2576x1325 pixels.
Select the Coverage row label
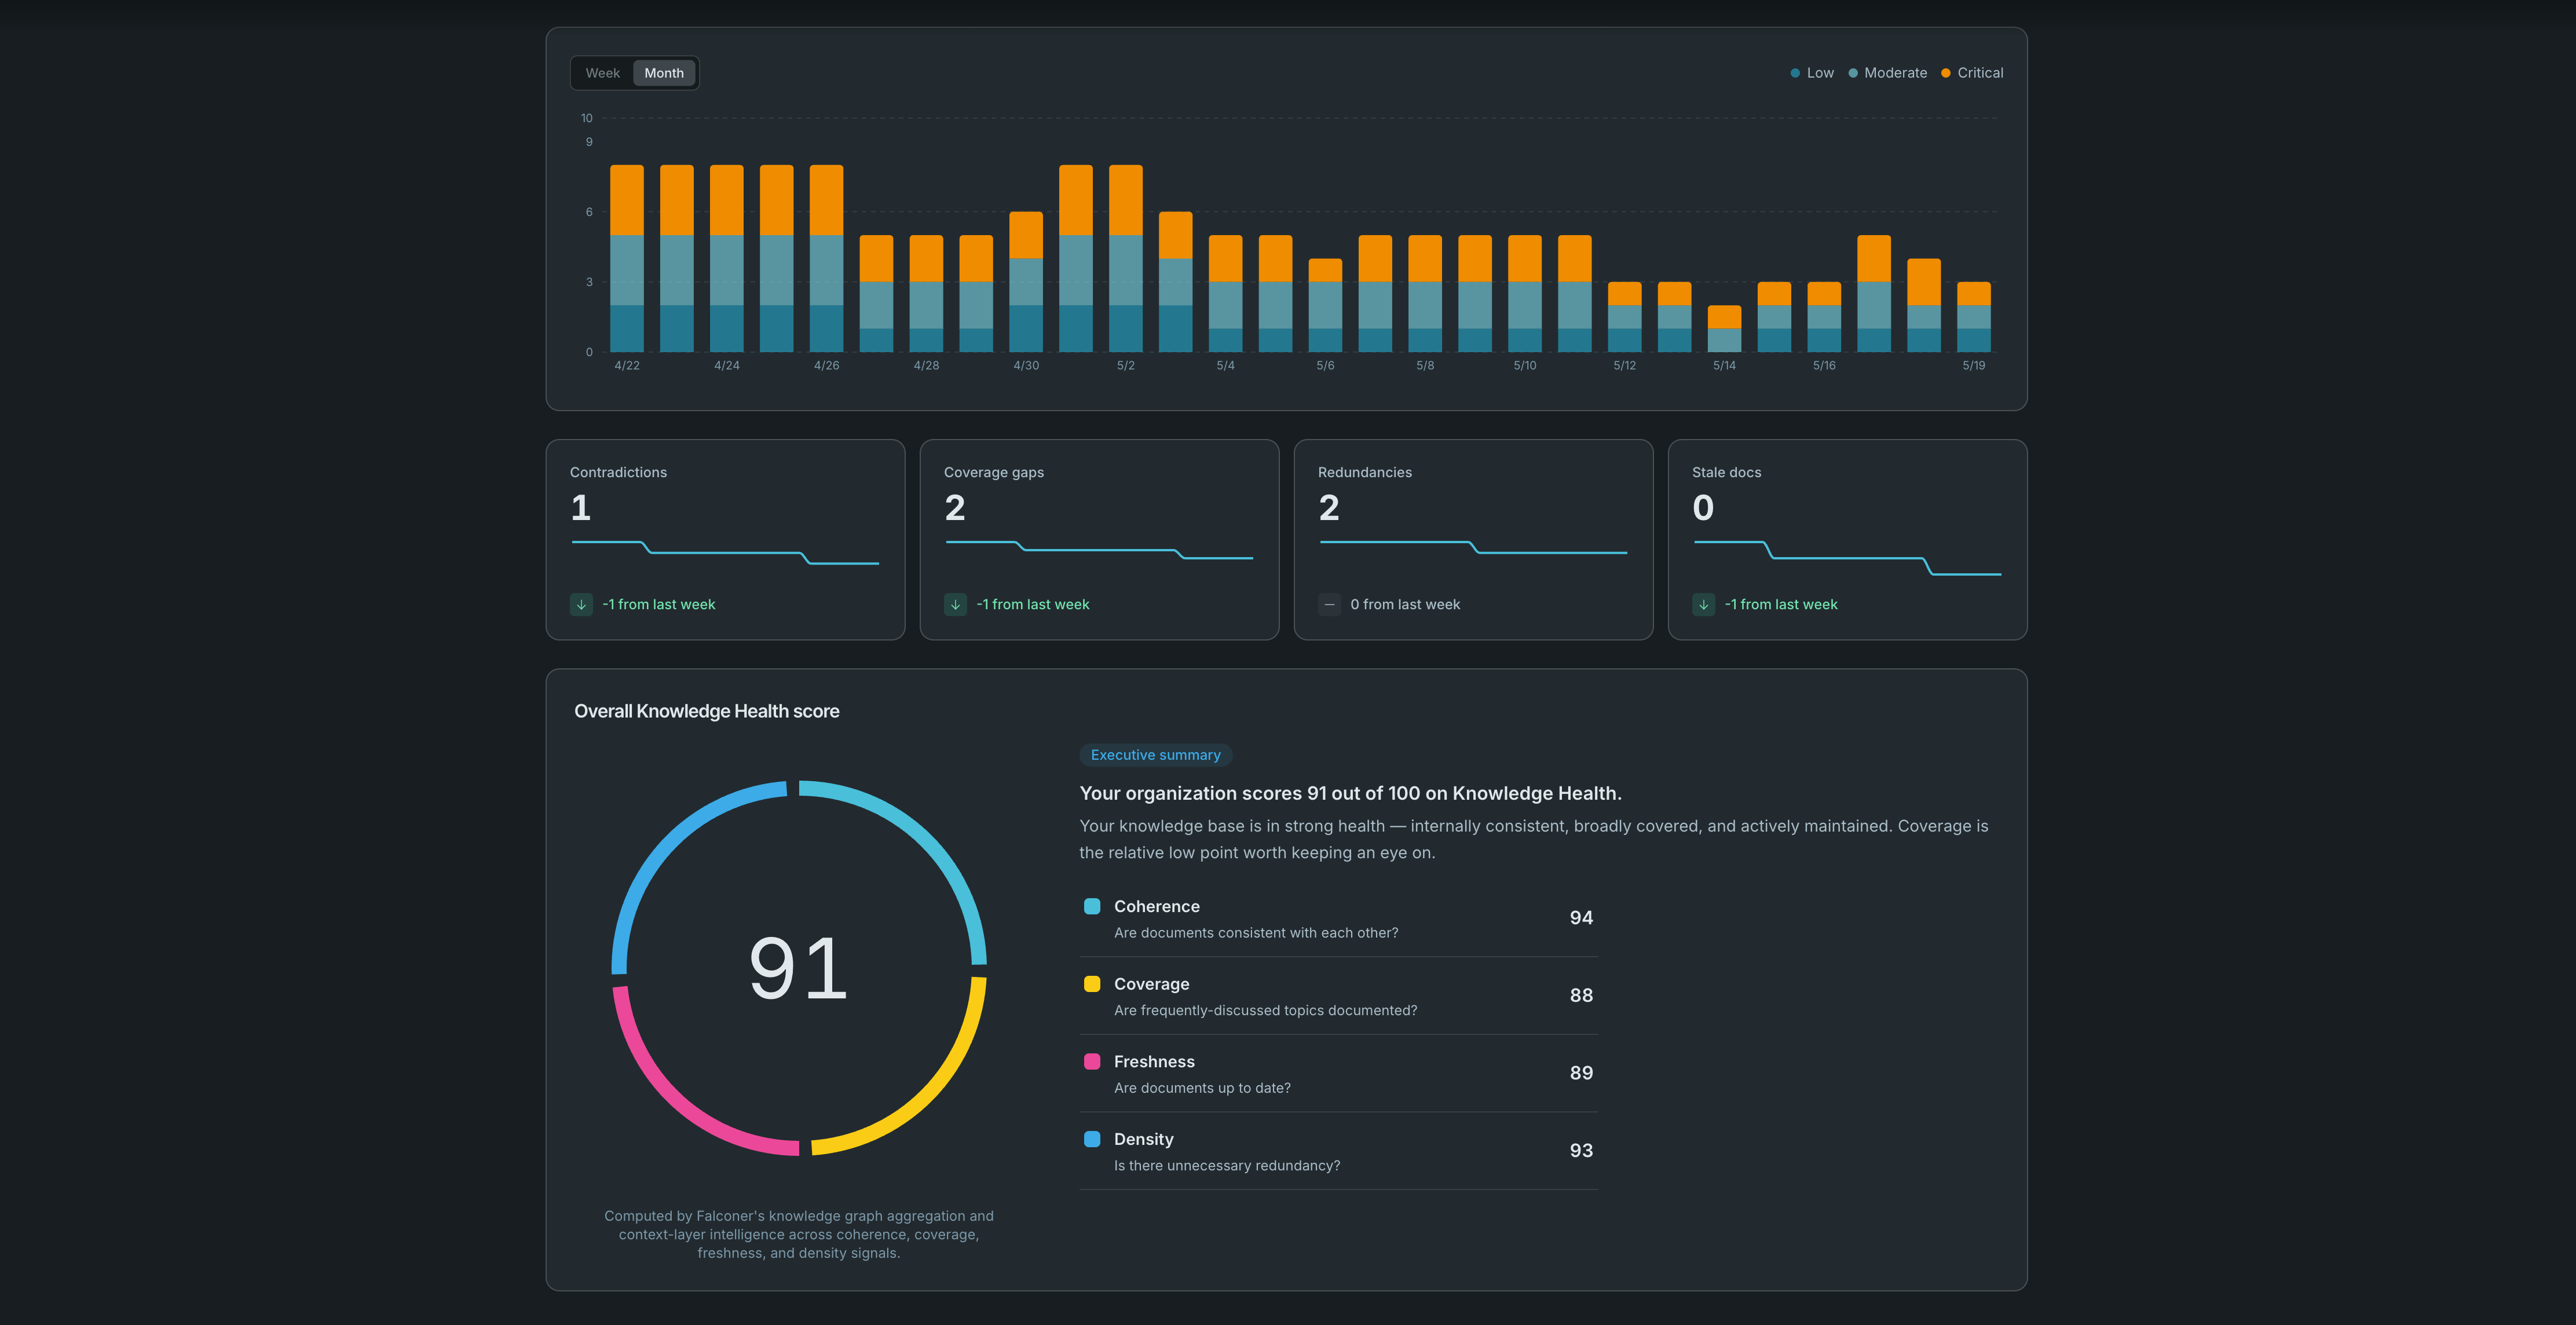(1152, 984)
